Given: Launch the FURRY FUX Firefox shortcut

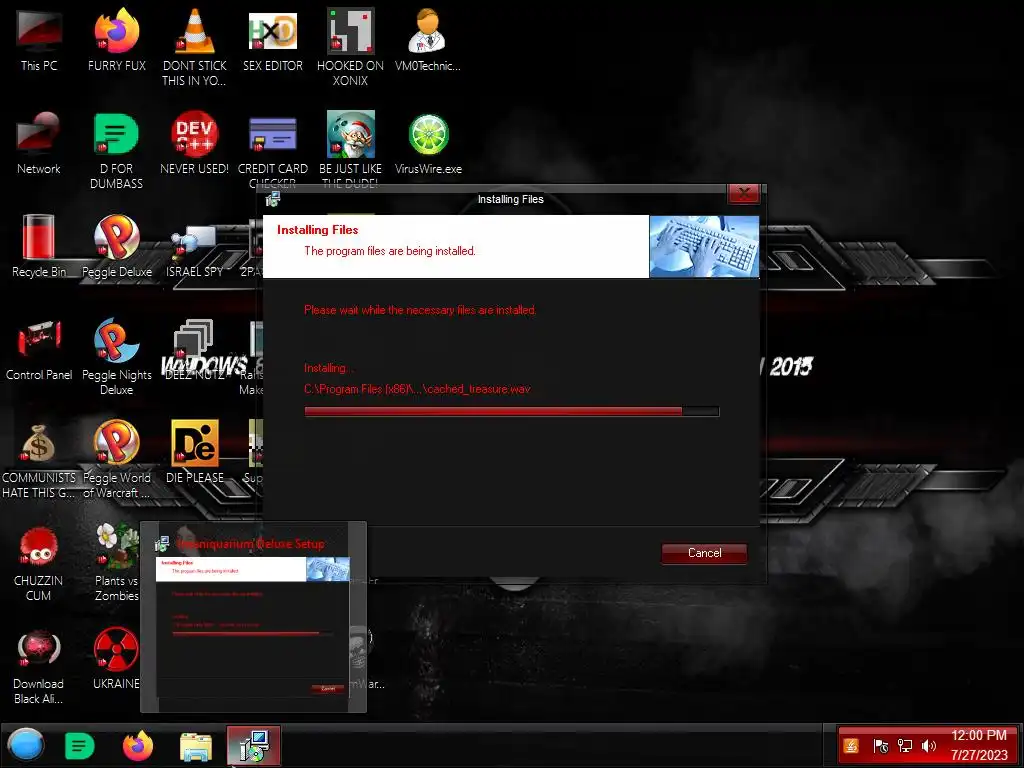Looking at the screenshot, I should pos(117,39).
